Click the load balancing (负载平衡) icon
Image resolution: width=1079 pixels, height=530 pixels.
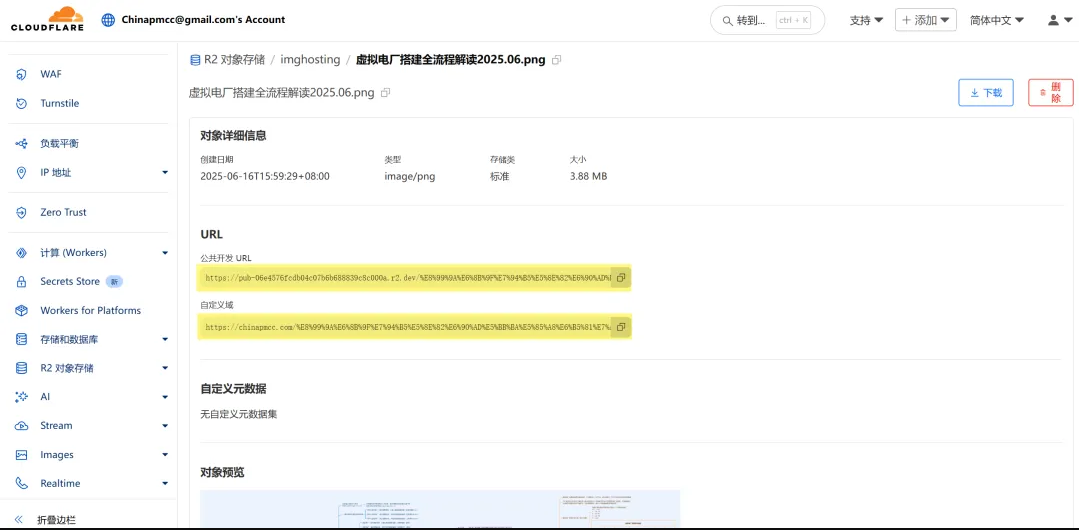coord(21,144)
